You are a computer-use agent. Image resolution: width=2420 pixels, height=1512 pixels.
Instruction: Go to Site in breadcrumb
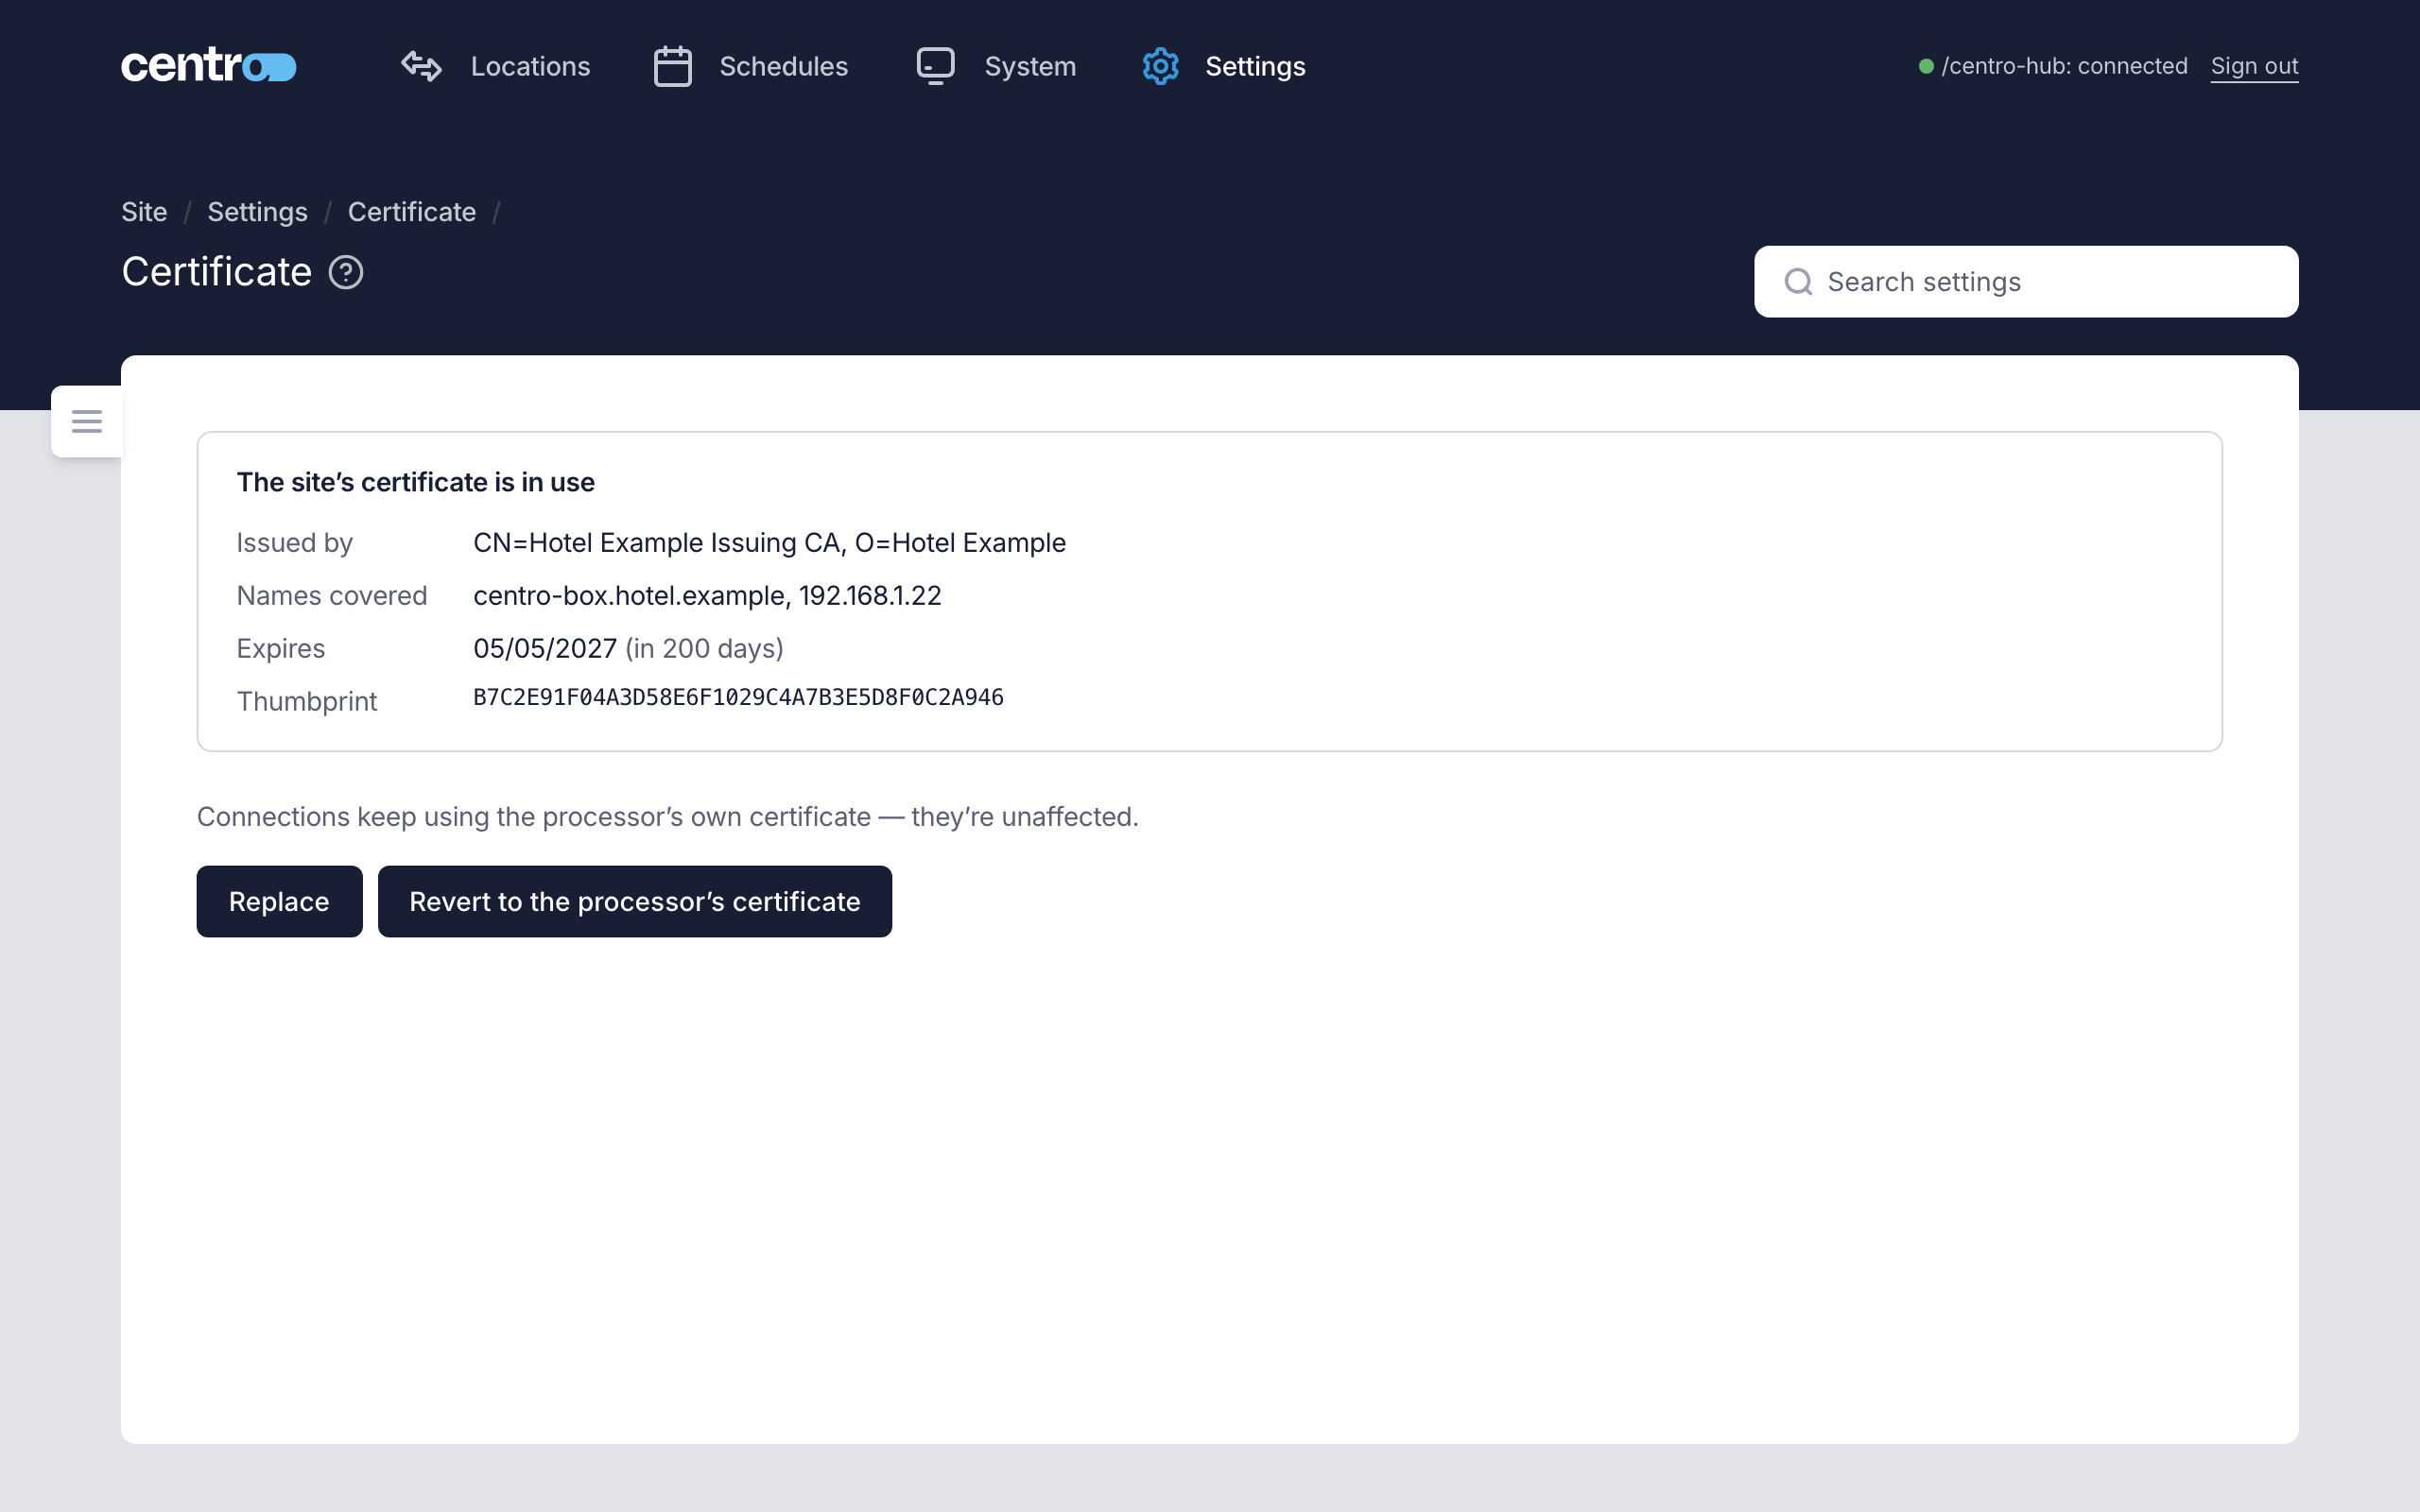click(144, 212)
